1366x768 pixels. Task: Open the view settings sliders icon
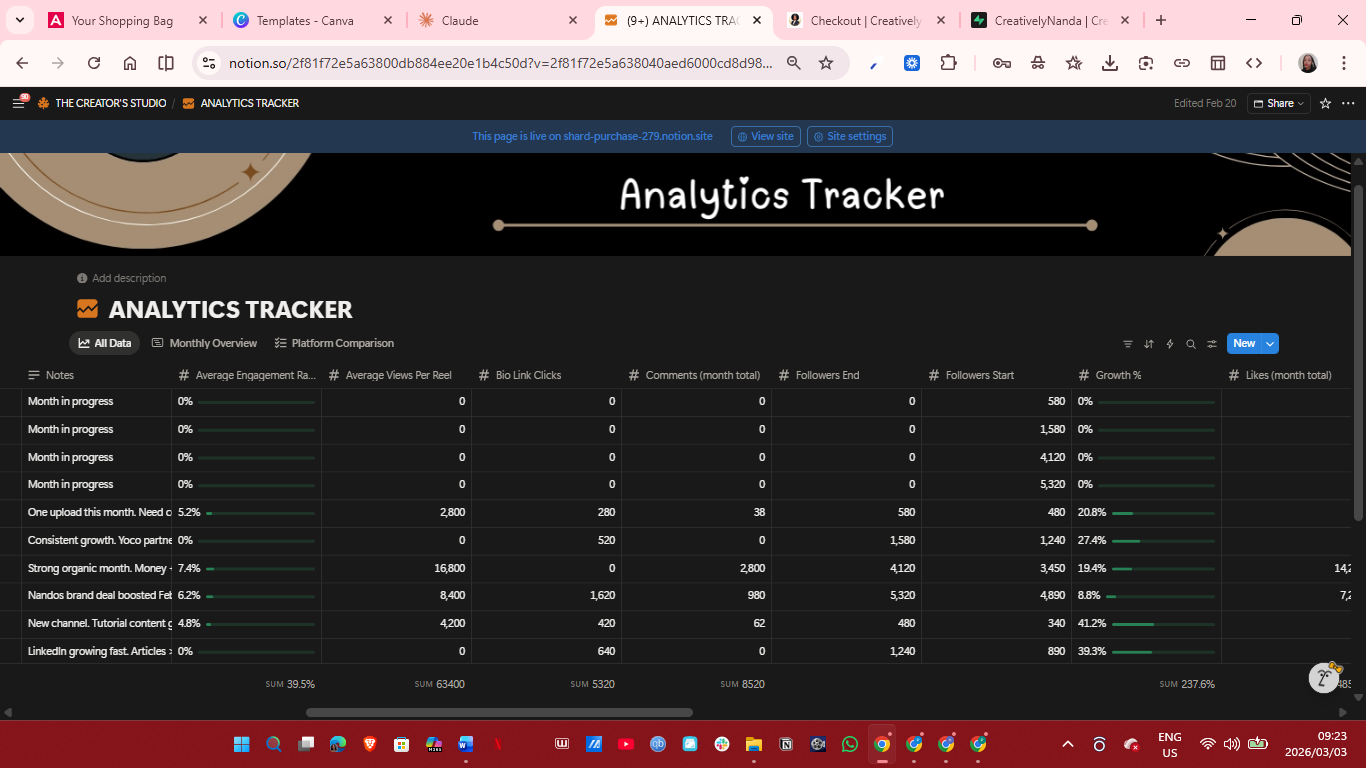point(1212,344)
